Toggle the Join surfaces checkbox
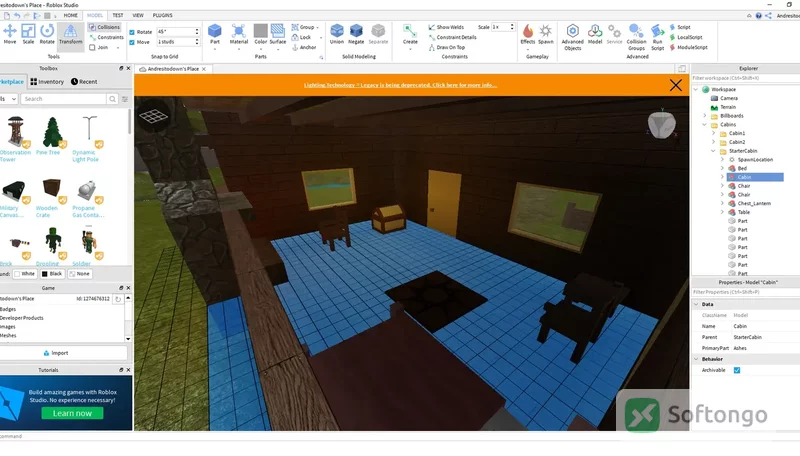The height and width of the screenshot is (456, 800). [x=92, y=47]
